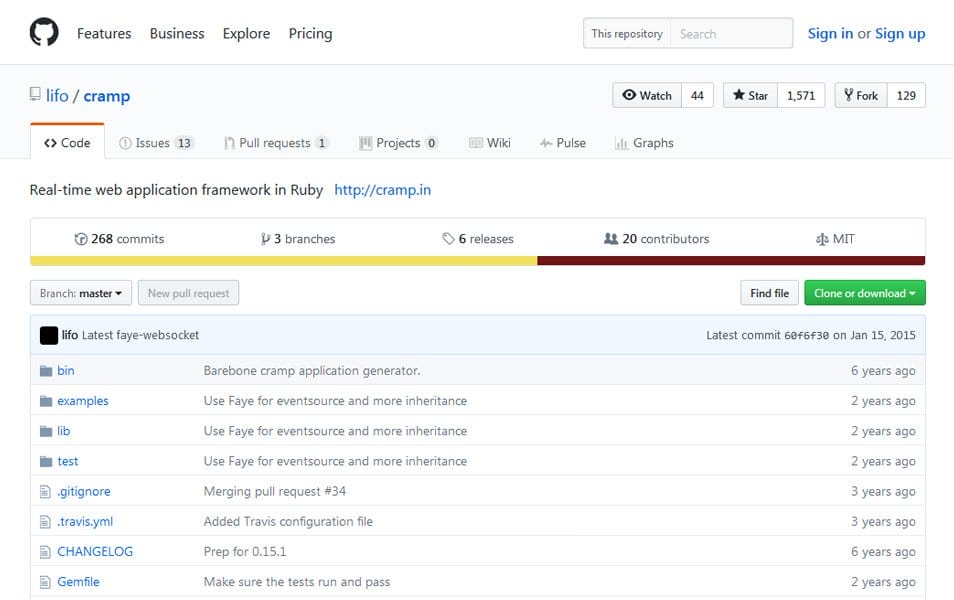Open the 'Barebone cramp application generator.' commit message
This screenshot has width=954, height=600.
(312, 371)
